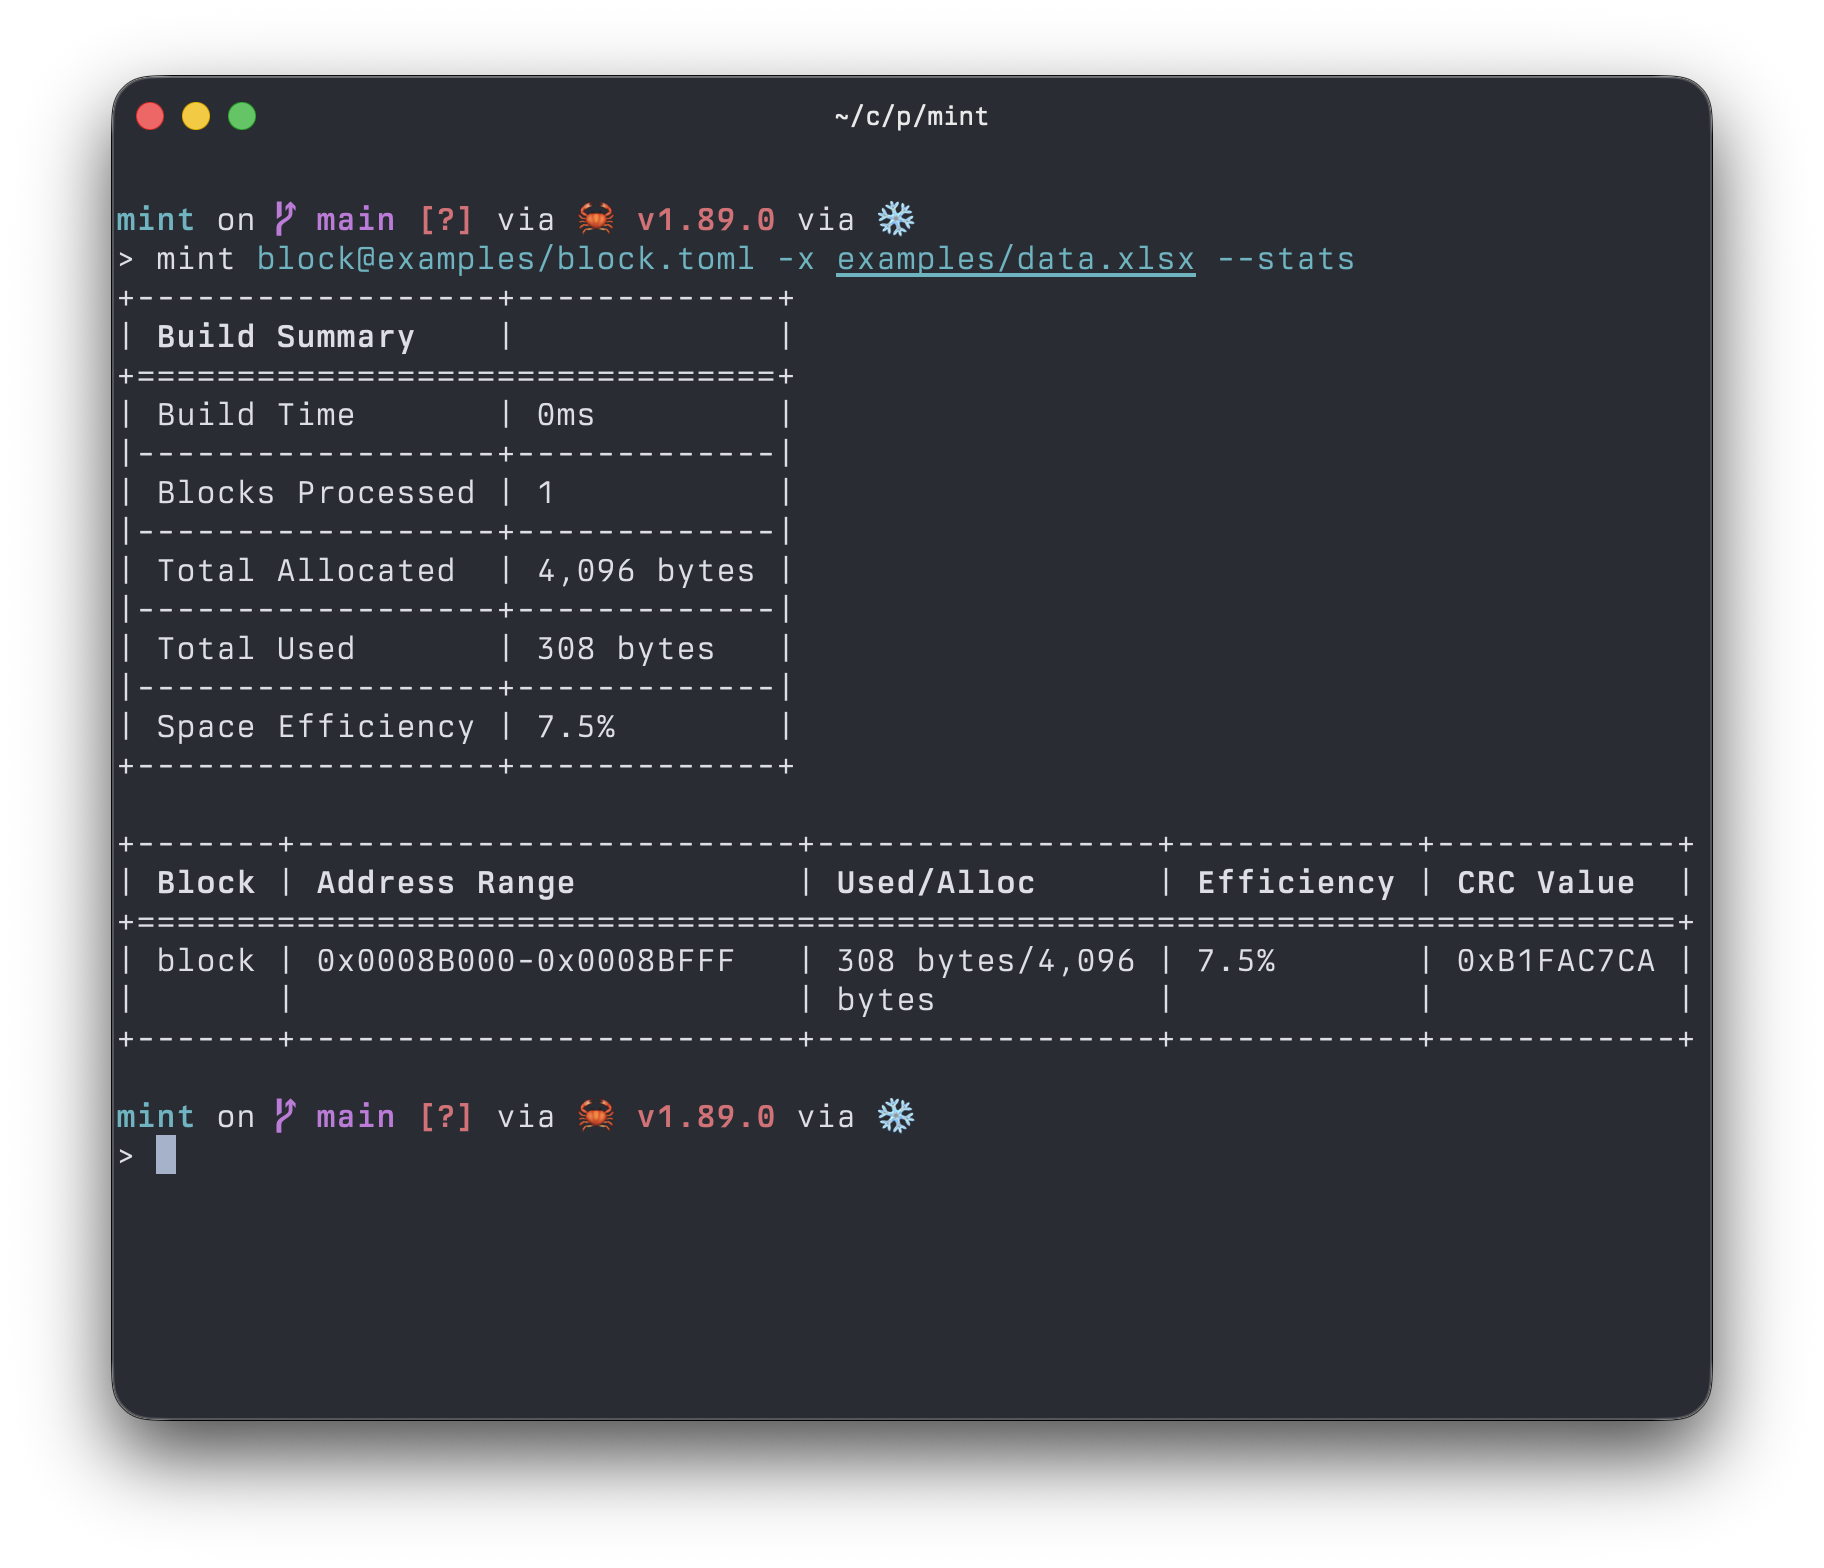The image size is (1824, 1568).
Task: Click the git branch icon in the bottom prompt
Action: [286, 1115]
